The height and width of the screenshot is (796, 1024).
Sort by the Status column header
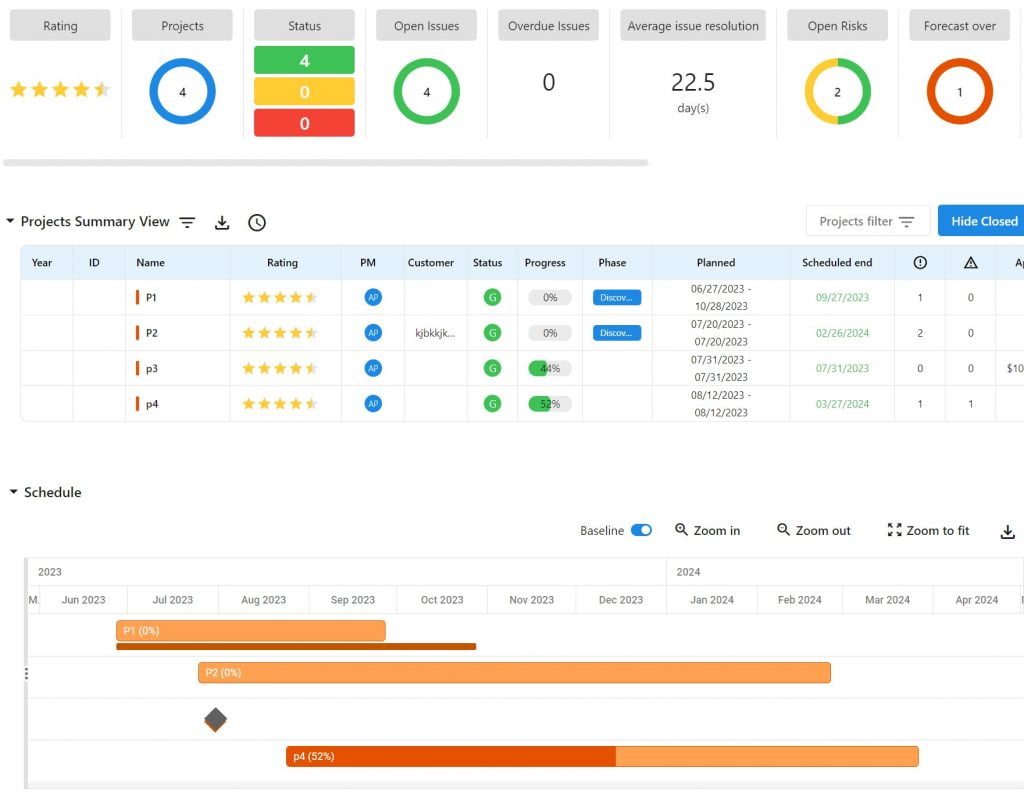point(487,263)
